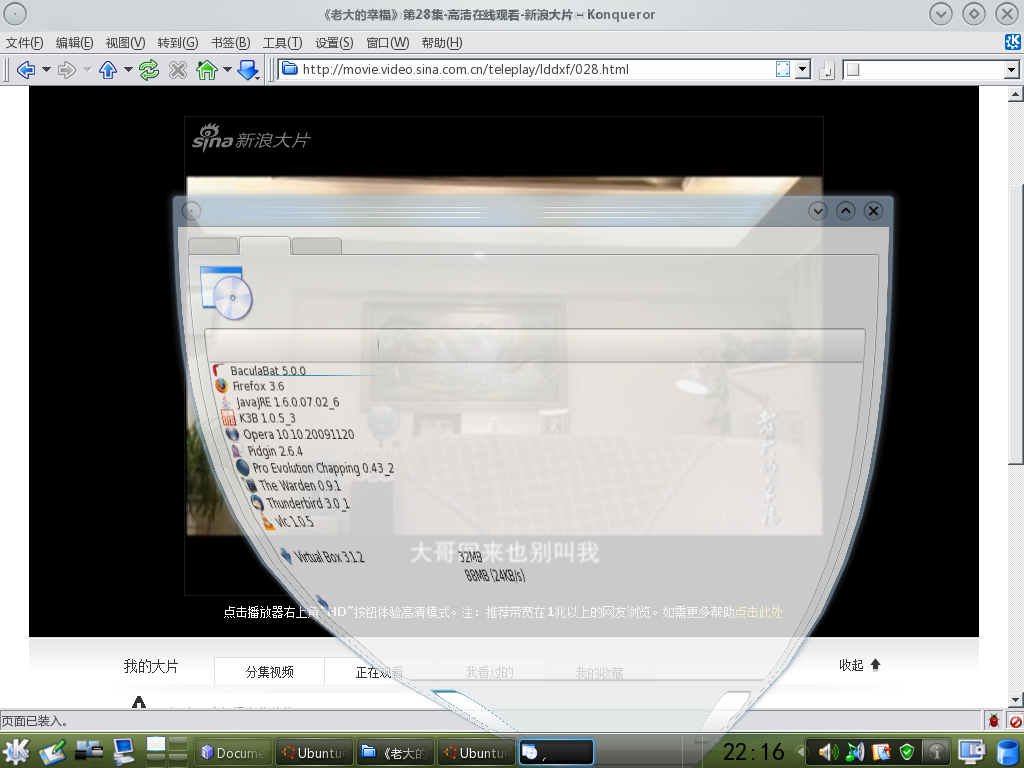Click the vertical scrollbar up arrow

(x=1016, y=95)
